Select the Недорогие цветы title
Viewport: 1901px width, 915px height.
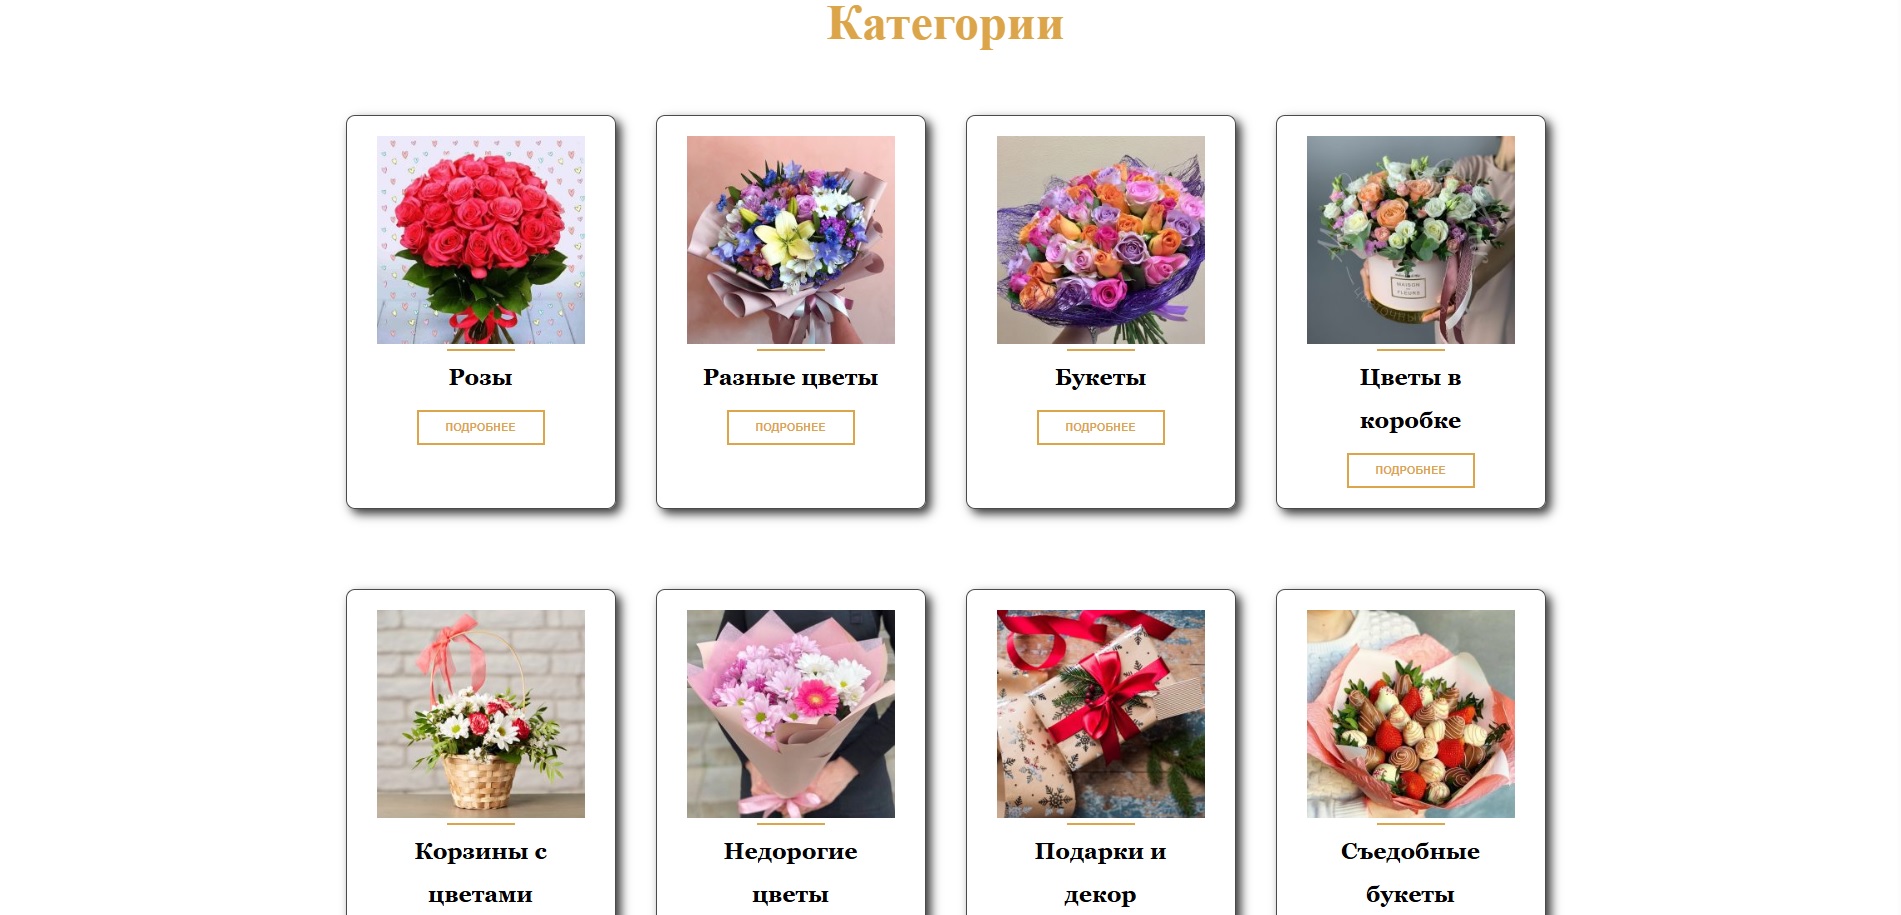790,873
